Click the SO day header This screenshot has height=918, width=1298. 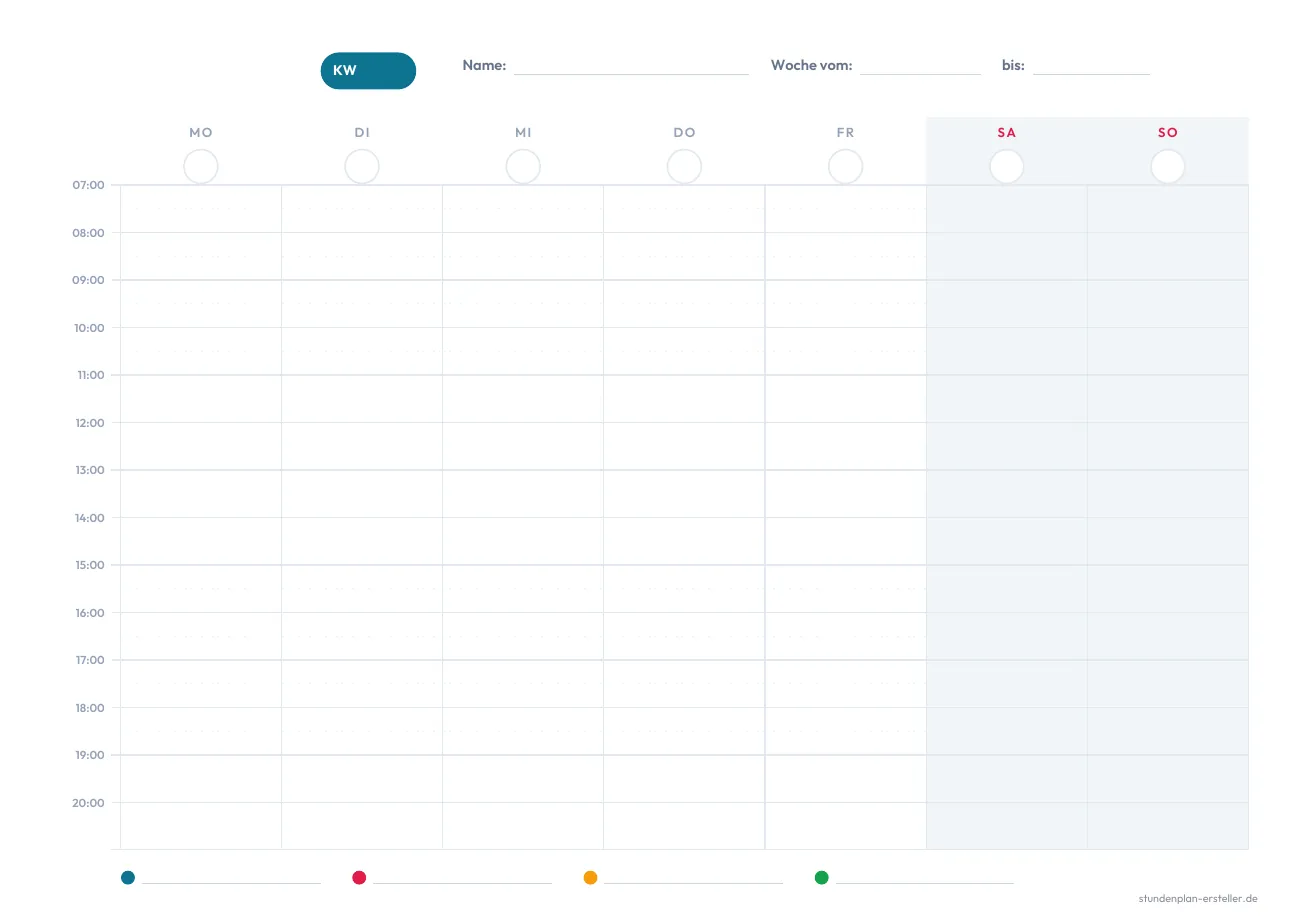click(1168, 132)
